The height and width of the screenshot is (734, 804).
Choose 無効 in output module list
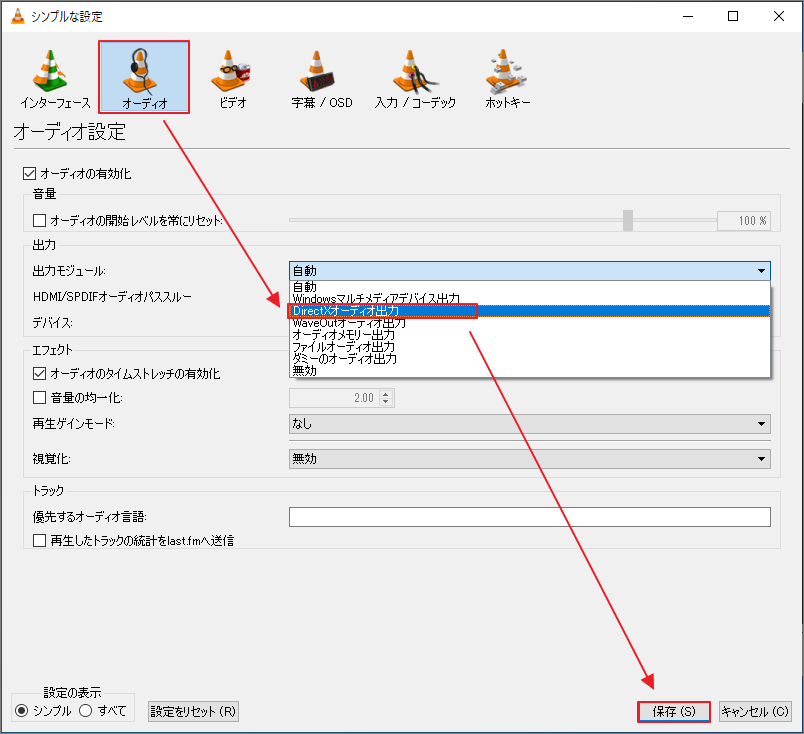(530, 370)
